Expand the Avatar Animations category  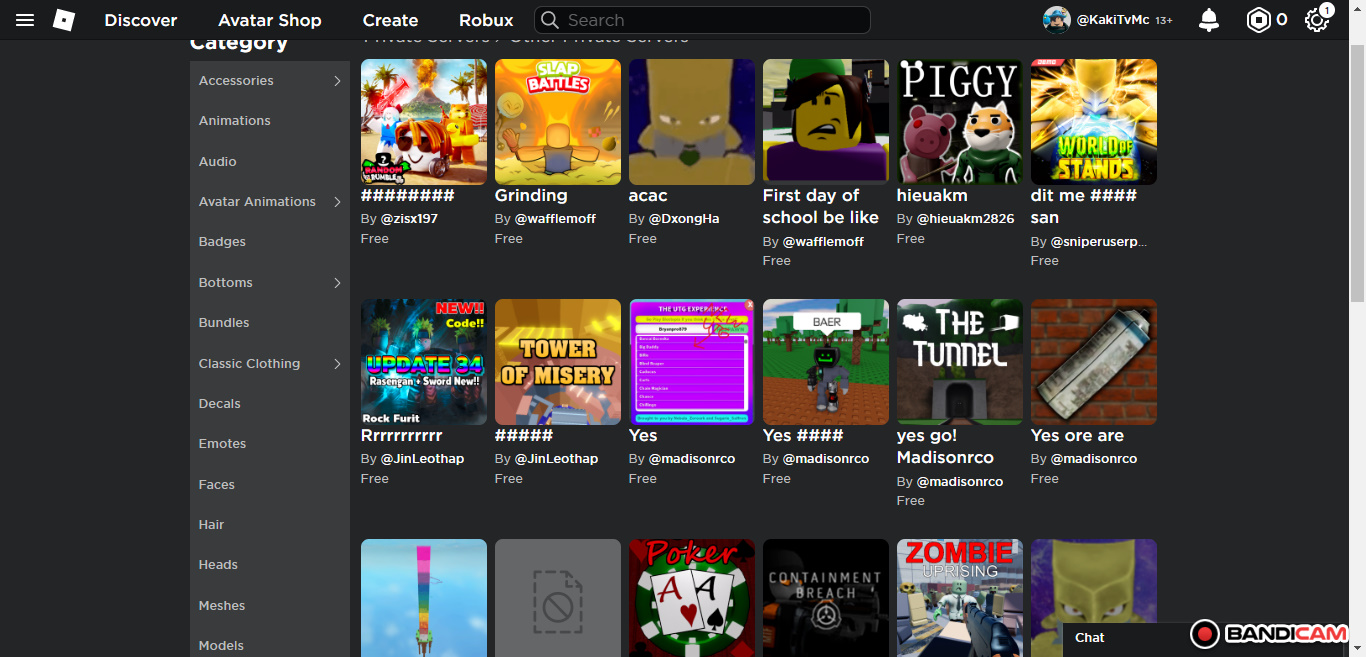[337, 202]
